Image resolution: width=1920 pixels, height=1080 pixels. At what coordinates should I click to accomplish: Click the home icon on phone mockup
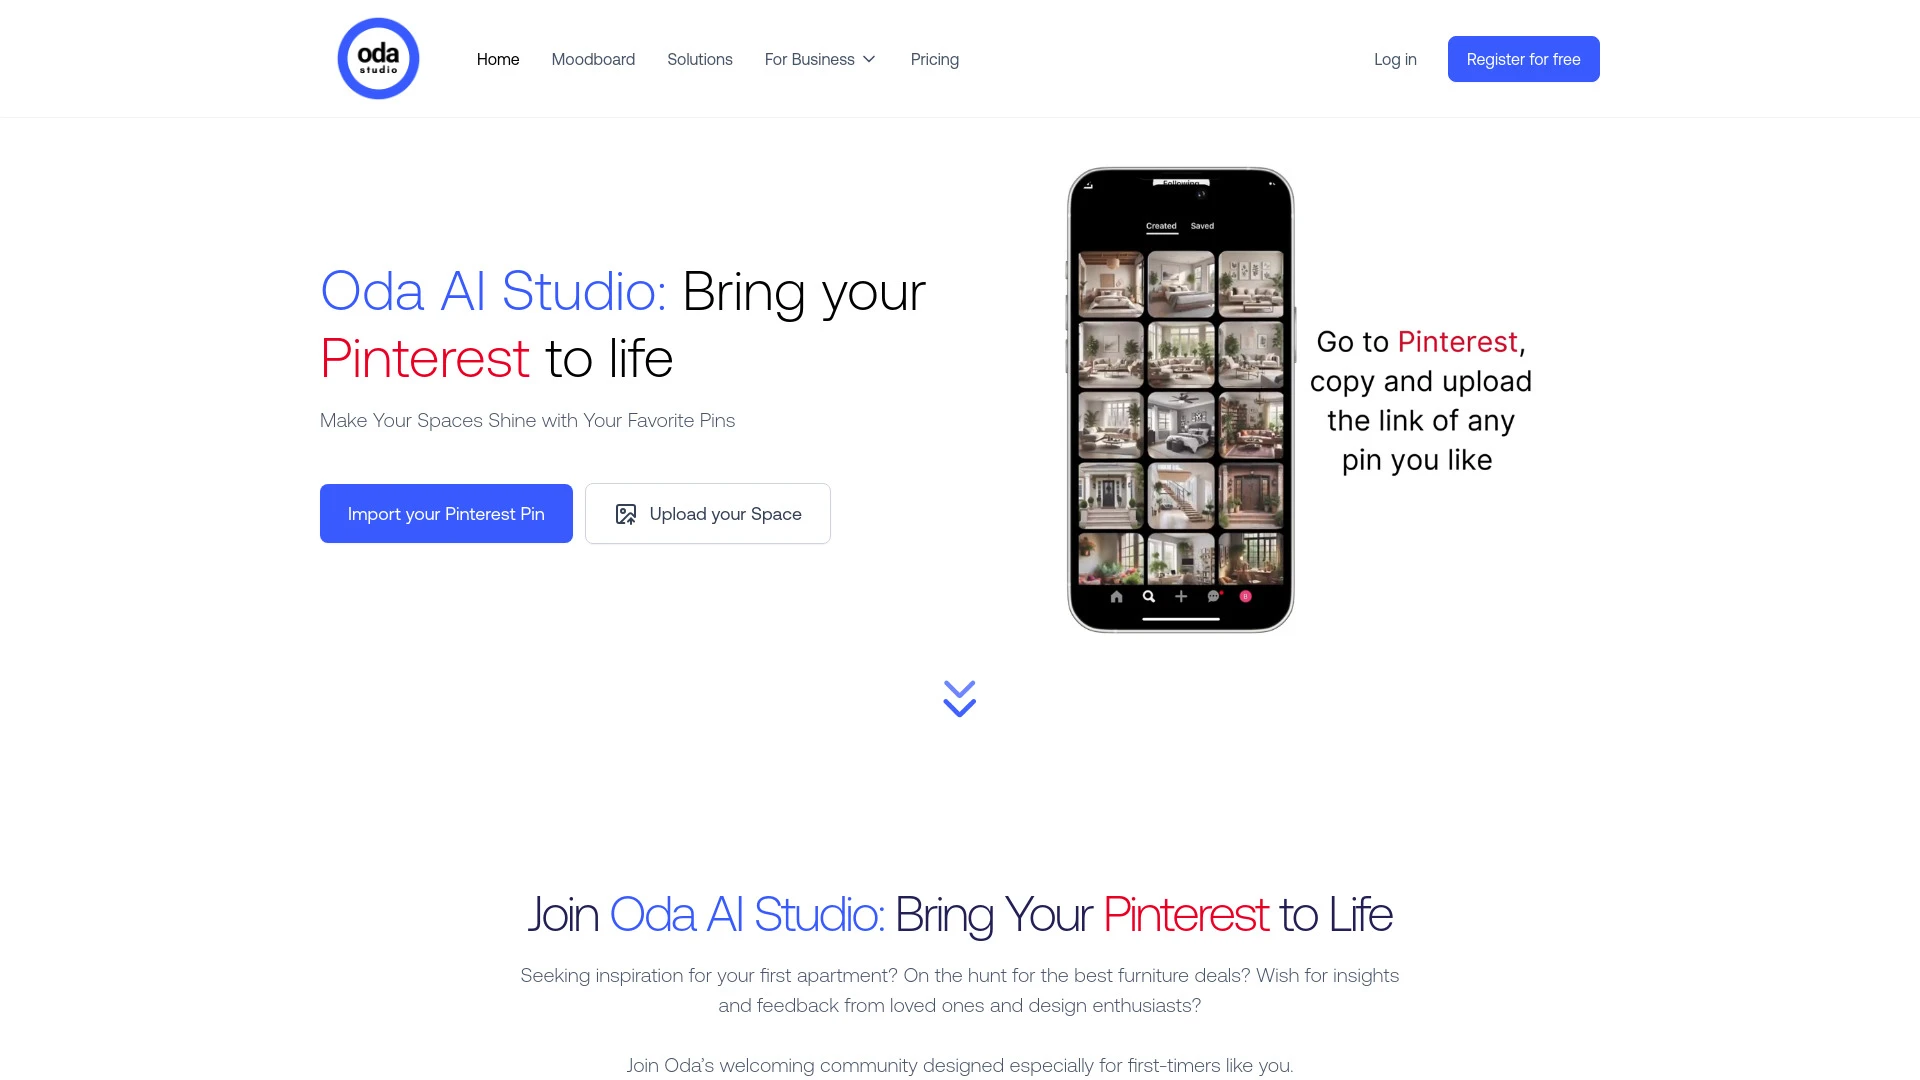point(1116,596)
